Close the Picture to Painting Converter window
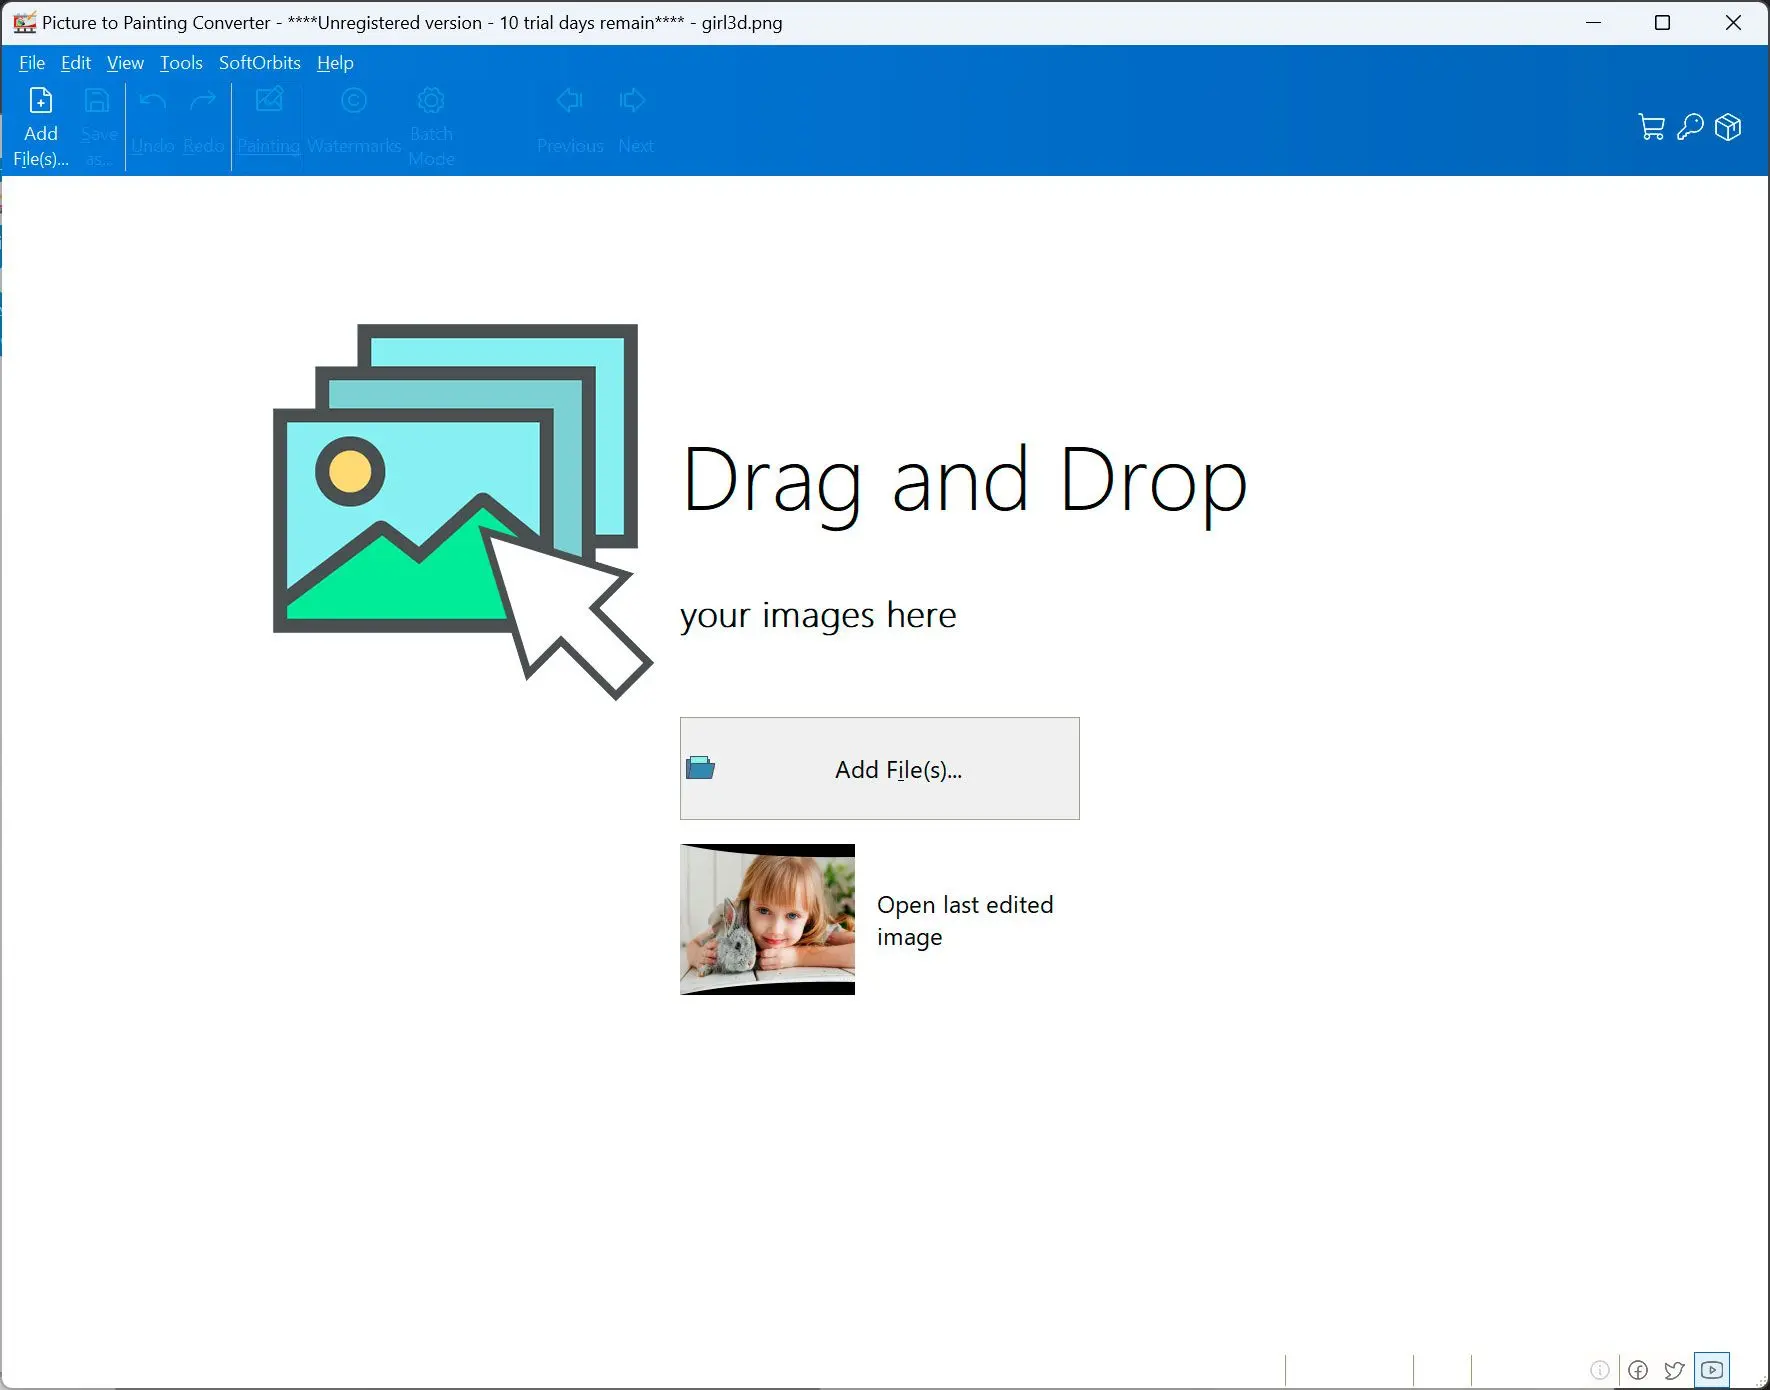 tap(1733, 22)
